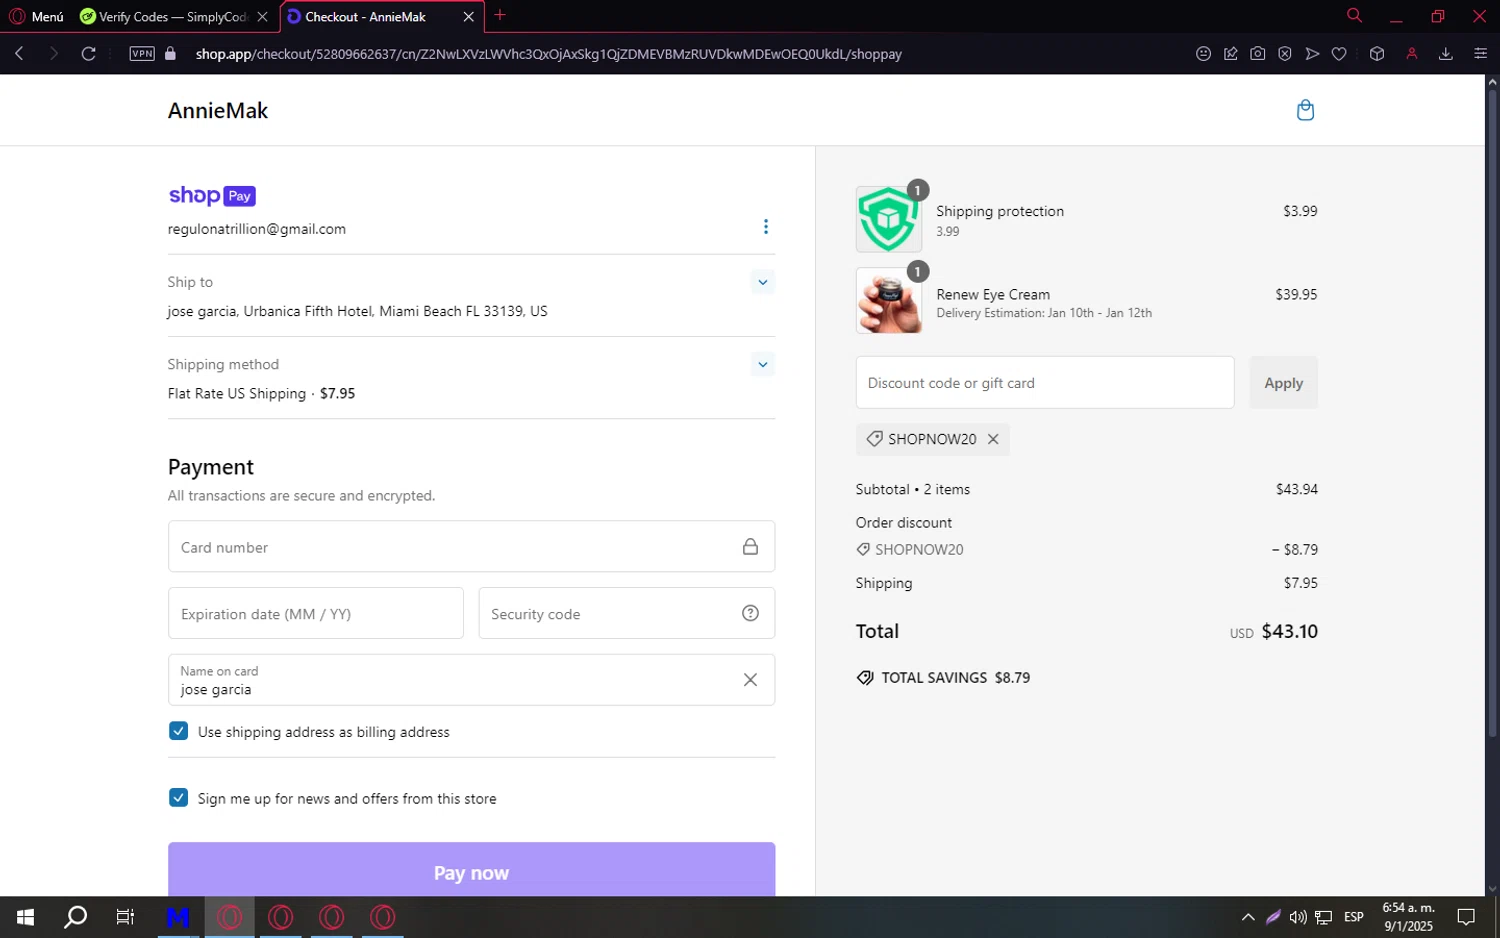
Task: Close the Verify Codes tab
Action: (x=262, y=17)
